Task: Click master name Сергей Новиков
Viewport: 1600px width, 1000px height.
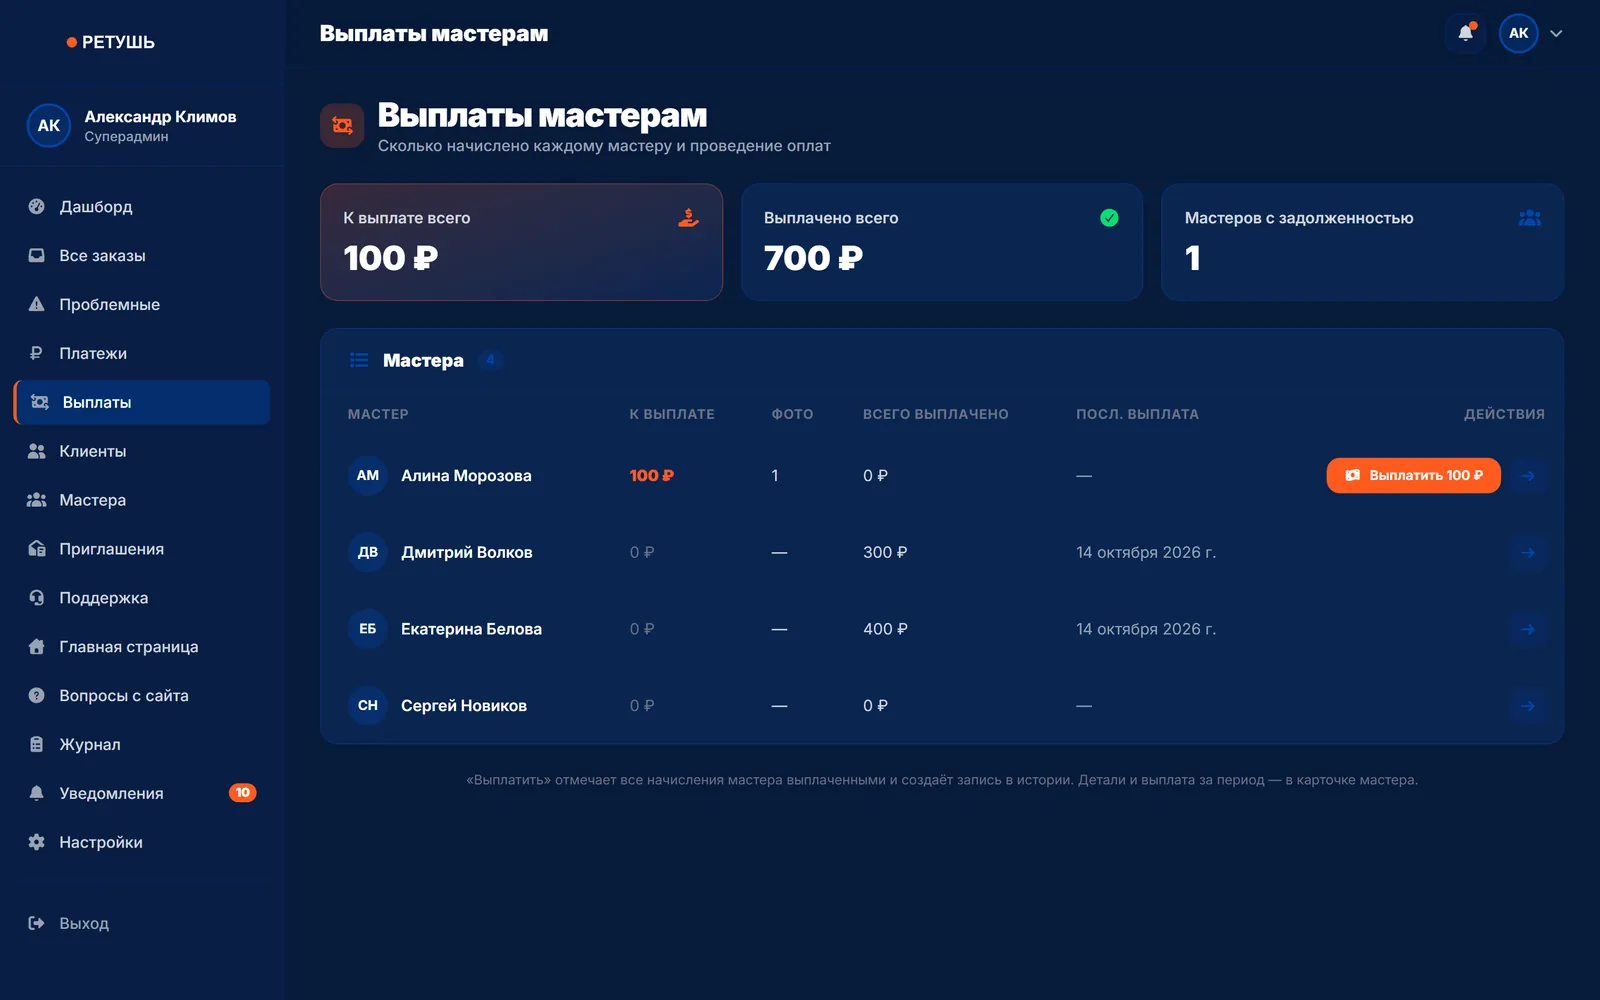Action: (x=464, y=706)
